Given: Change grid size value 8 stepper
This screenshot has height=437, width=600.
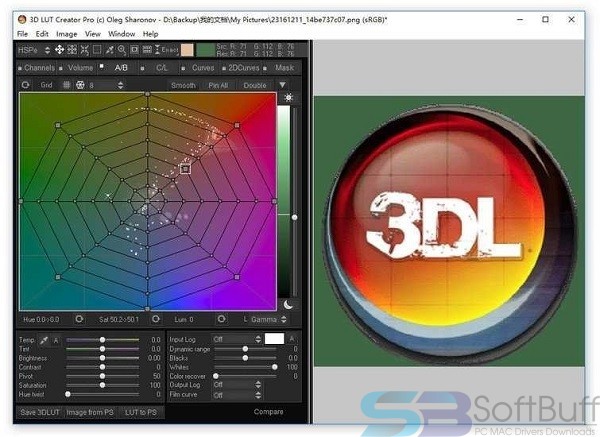Looking at the screenshot, I should tap(121, 85).
